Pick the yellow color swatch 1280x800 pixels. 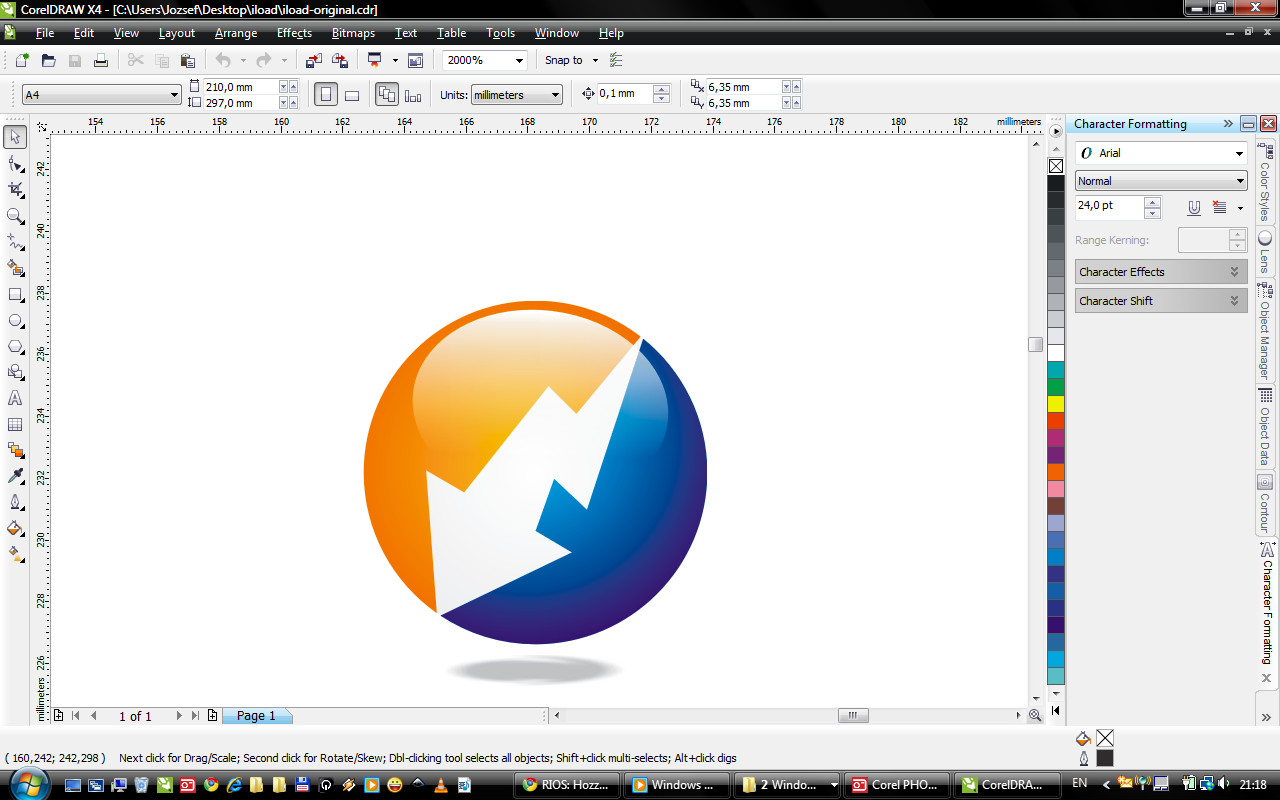[1056, 404]
